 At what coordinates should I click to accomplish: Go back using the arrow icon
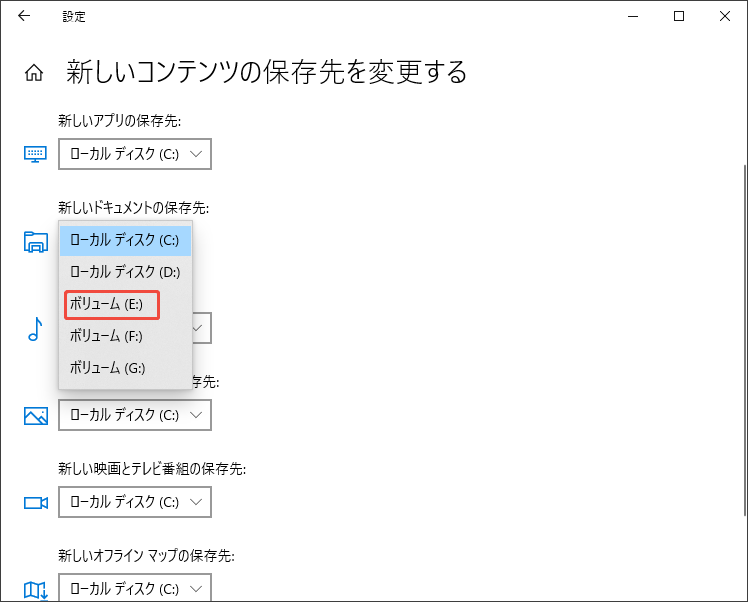coord(24,16)
